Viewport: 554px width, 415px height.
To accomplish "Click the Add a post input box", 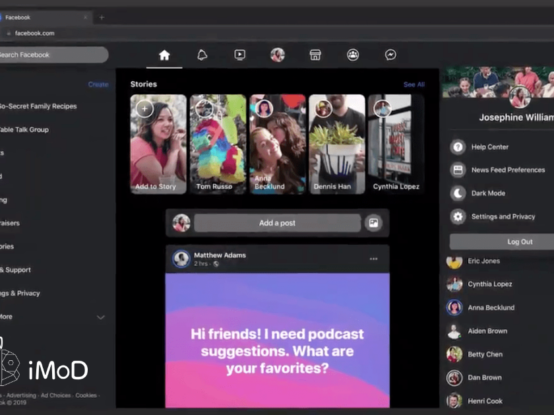I will coord(277,223).
